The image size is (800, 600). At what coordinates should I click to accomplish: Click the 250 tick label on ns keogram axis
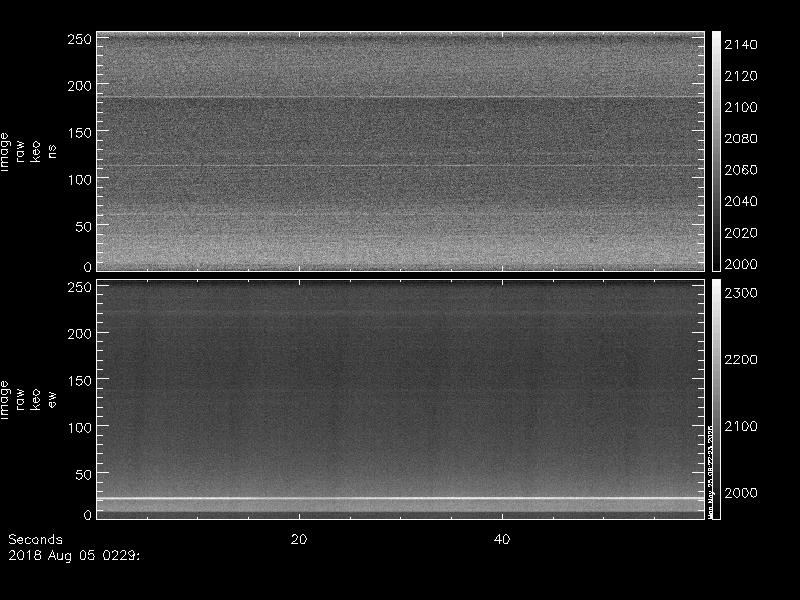coord(80,39)
